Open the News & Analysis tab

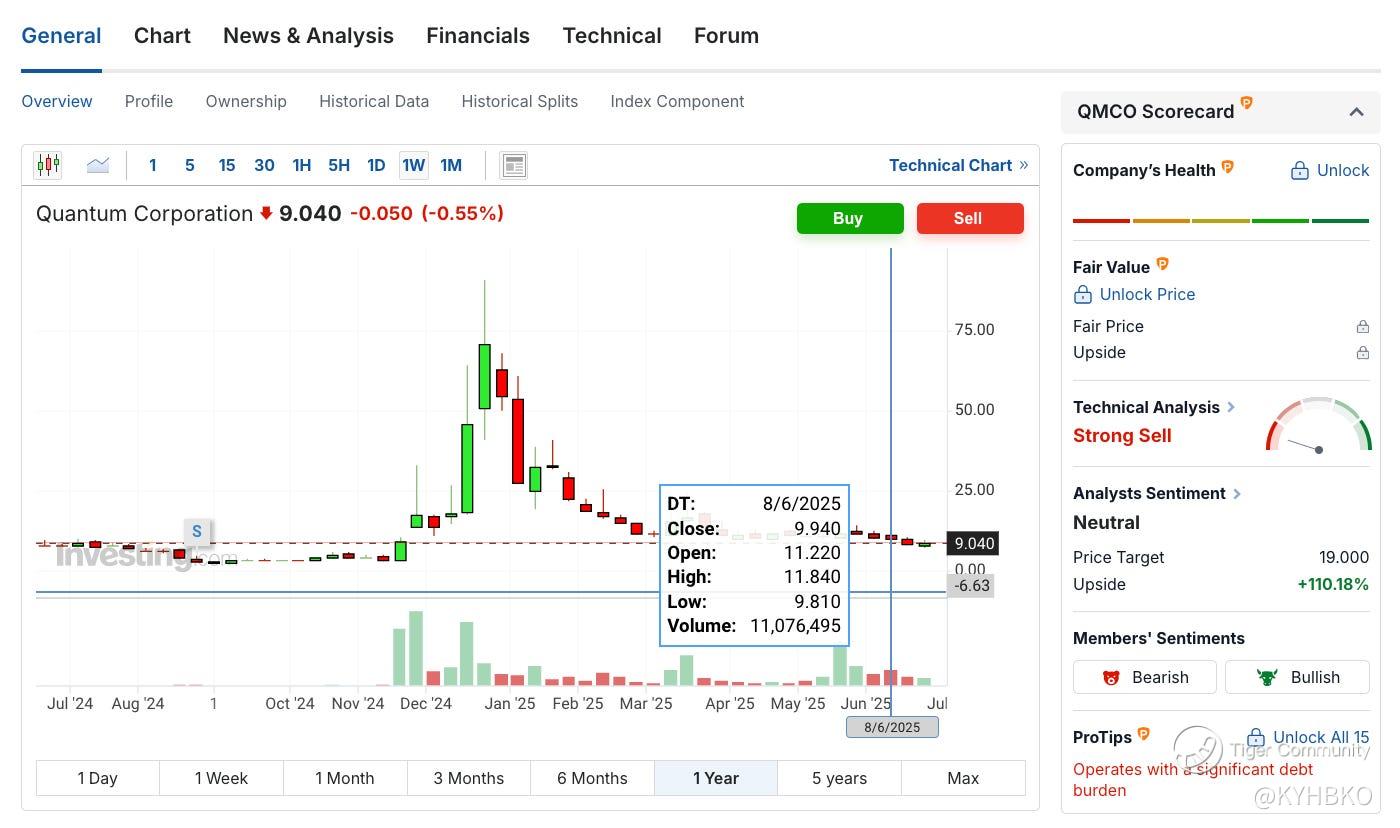point(308,36)
